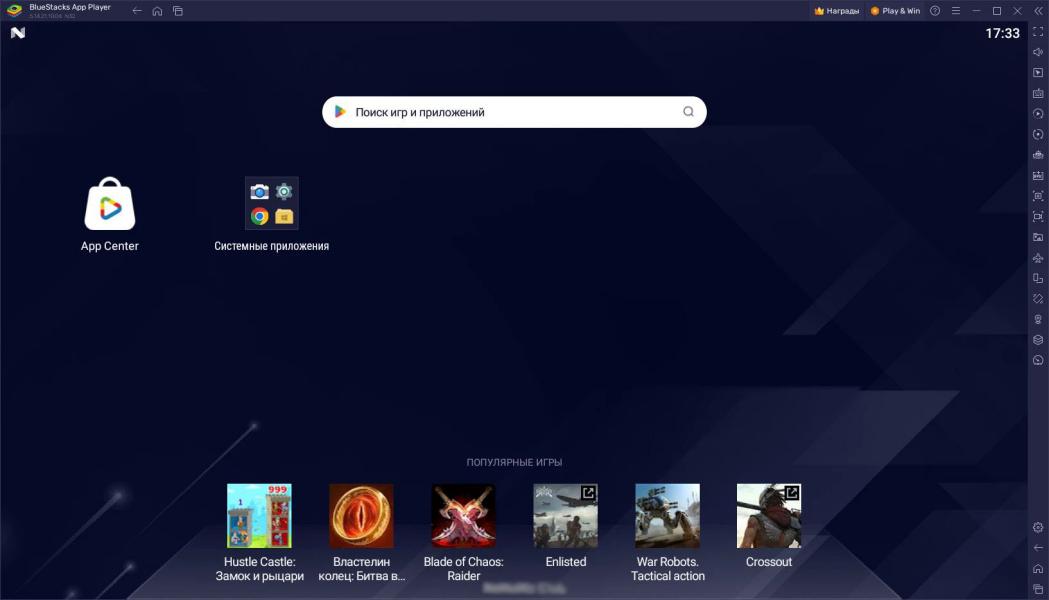Open the War Robots Tactical action game
The height and width of the screenshot is (600, 1049).
pos(667,516)
